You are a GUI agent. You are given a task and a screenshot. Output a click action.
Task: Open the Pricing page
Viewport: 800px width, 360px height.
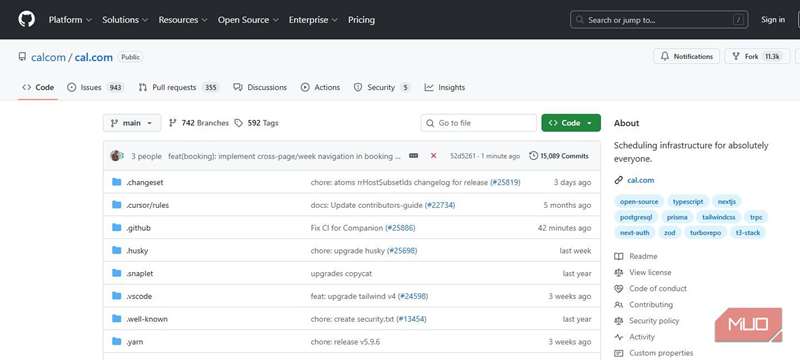(361, 20)
